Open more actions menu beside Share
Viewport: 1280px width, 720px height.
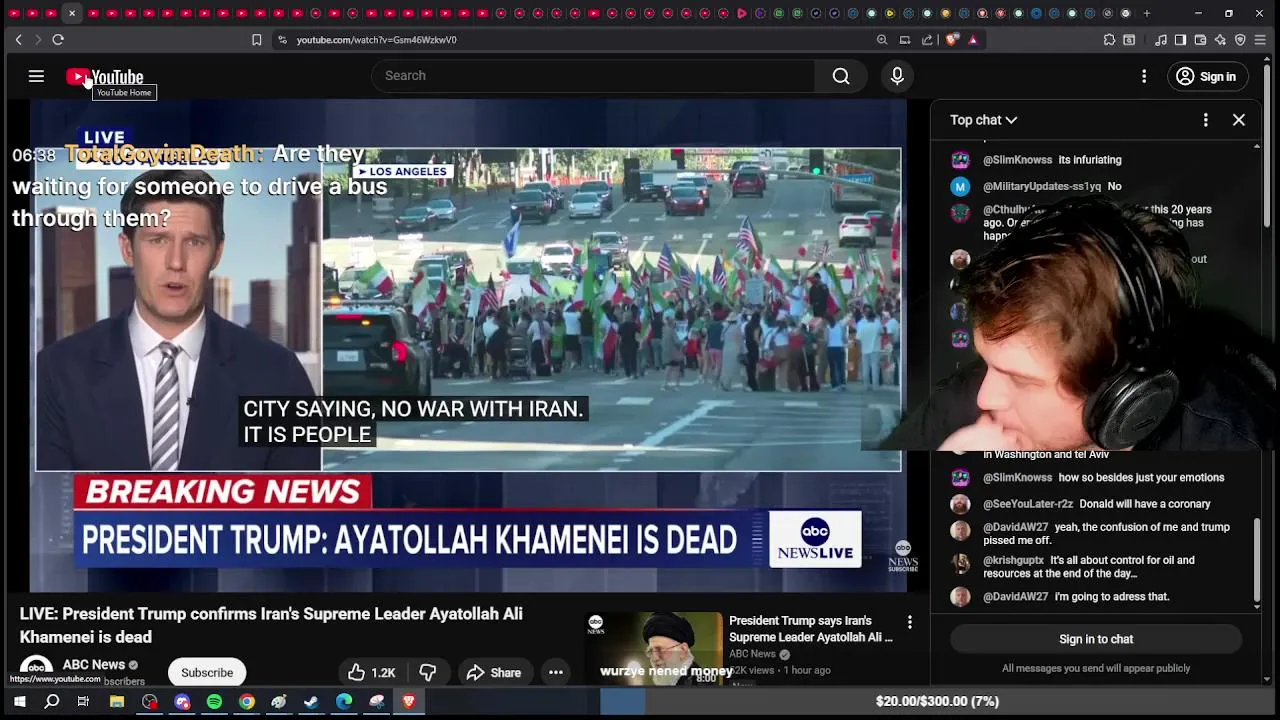[x=556, y=673]
